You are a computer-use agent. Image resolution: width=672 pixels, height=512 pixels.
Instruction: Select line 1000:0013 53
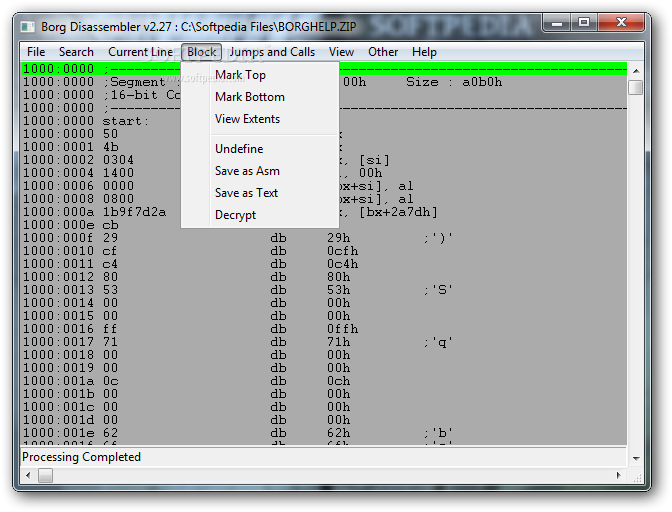[324, 290]
